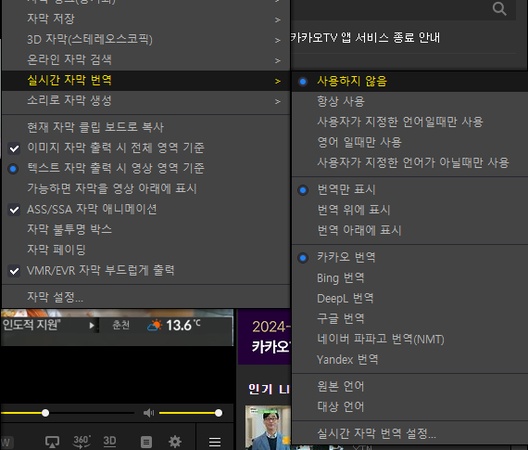Toggle 자막 페이딩 menu item
Image resolution: width=528 pixels, height=450 pixels.
[x=146, y=250]
